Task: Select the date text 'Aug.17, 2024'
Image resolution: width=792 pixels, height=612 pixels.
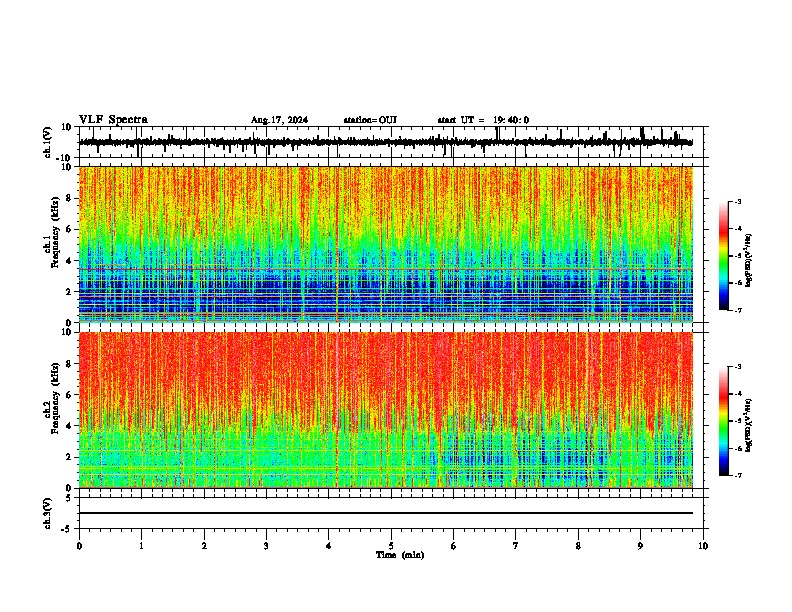Action: pos(279,120)
